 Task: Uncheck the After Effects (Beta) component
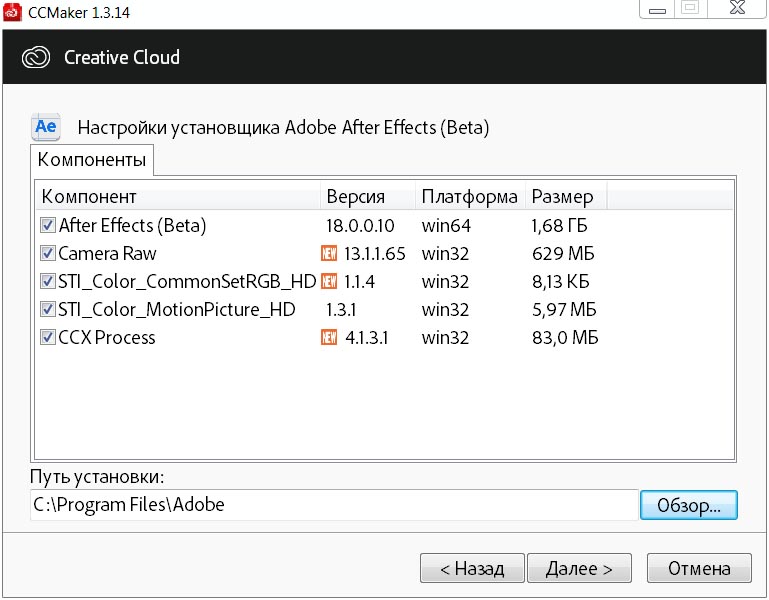click(x=48, y=226)
